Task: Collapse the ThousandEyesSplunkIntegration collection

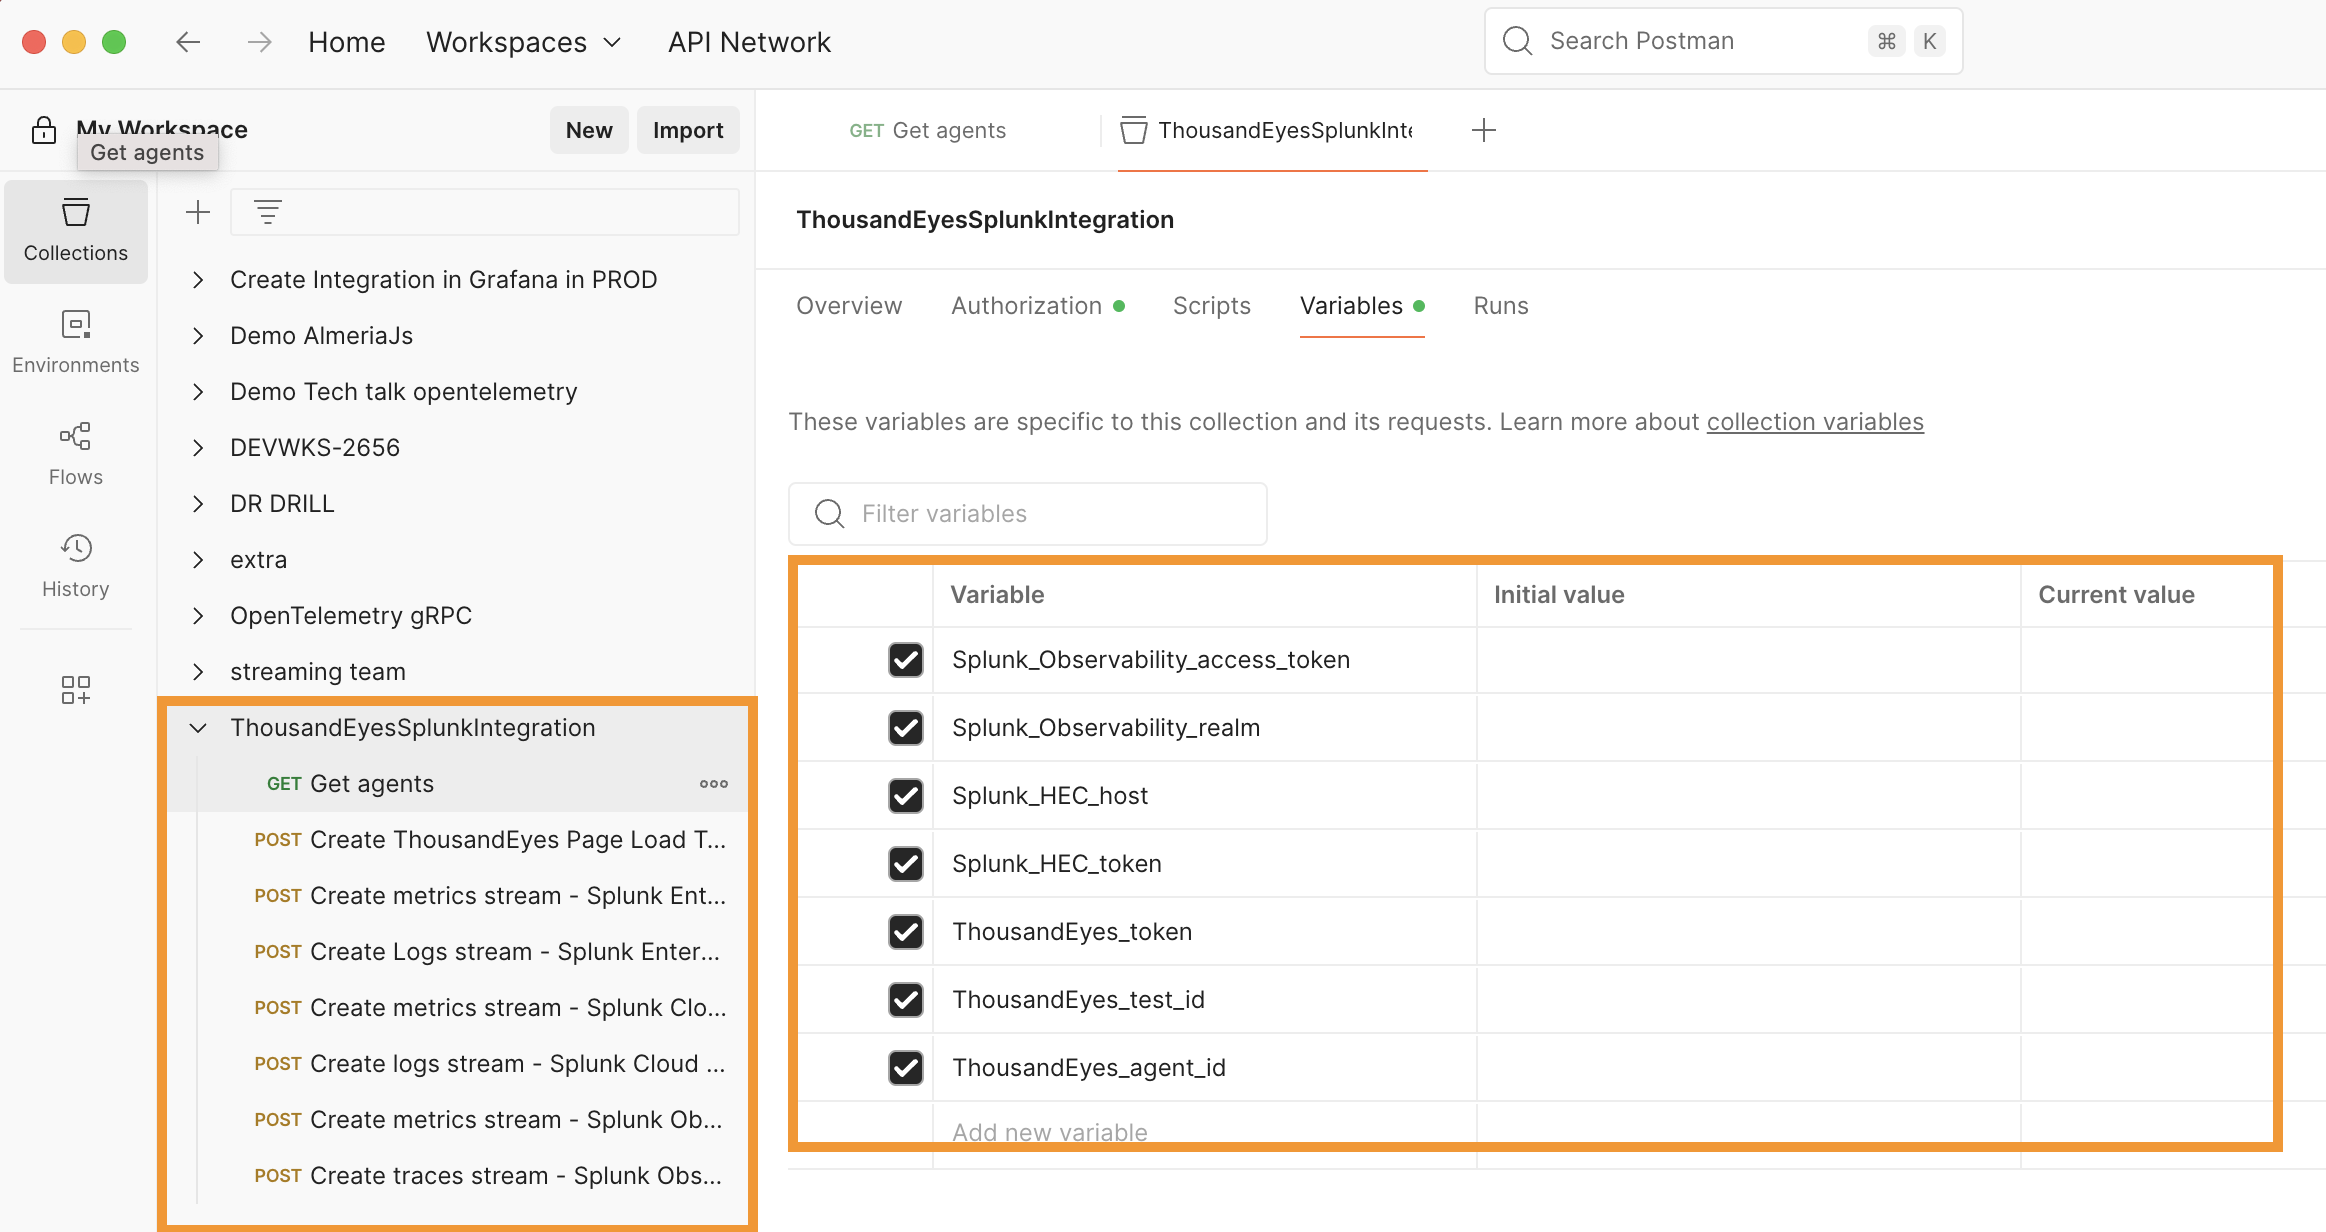Action: 198,728
